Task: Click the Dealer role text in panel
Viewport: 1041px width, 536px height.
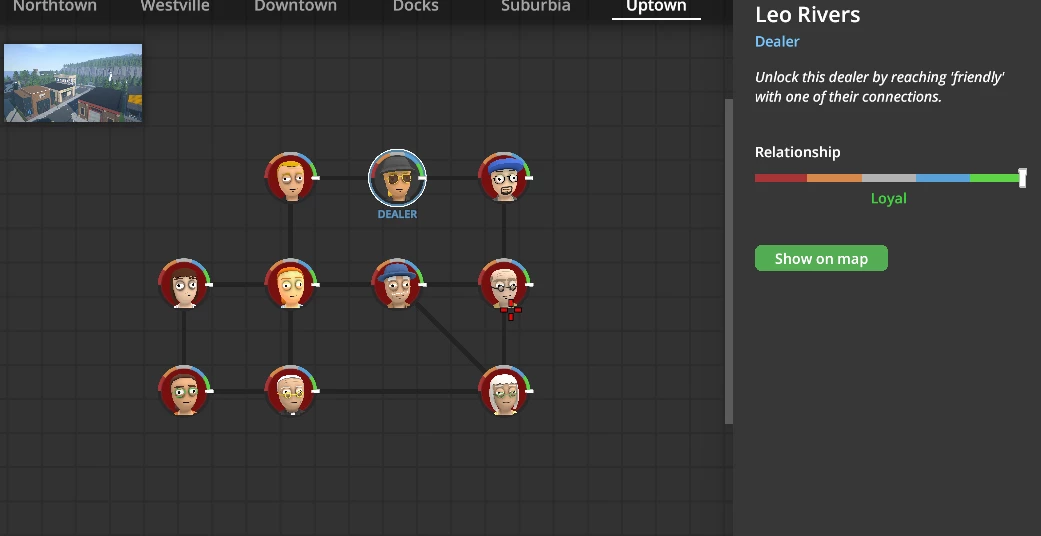Action: coord(777,41)
